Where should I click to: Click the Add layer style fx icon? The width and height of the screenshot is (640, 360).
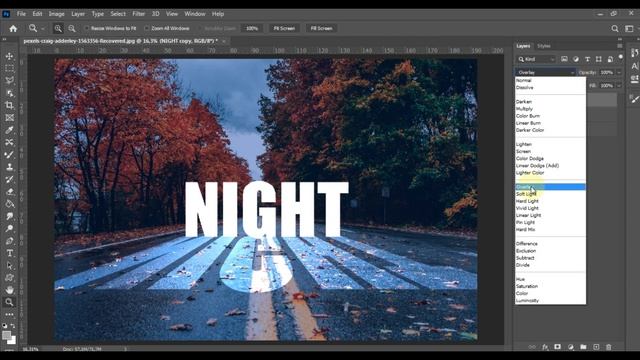(x=545, y=347)
